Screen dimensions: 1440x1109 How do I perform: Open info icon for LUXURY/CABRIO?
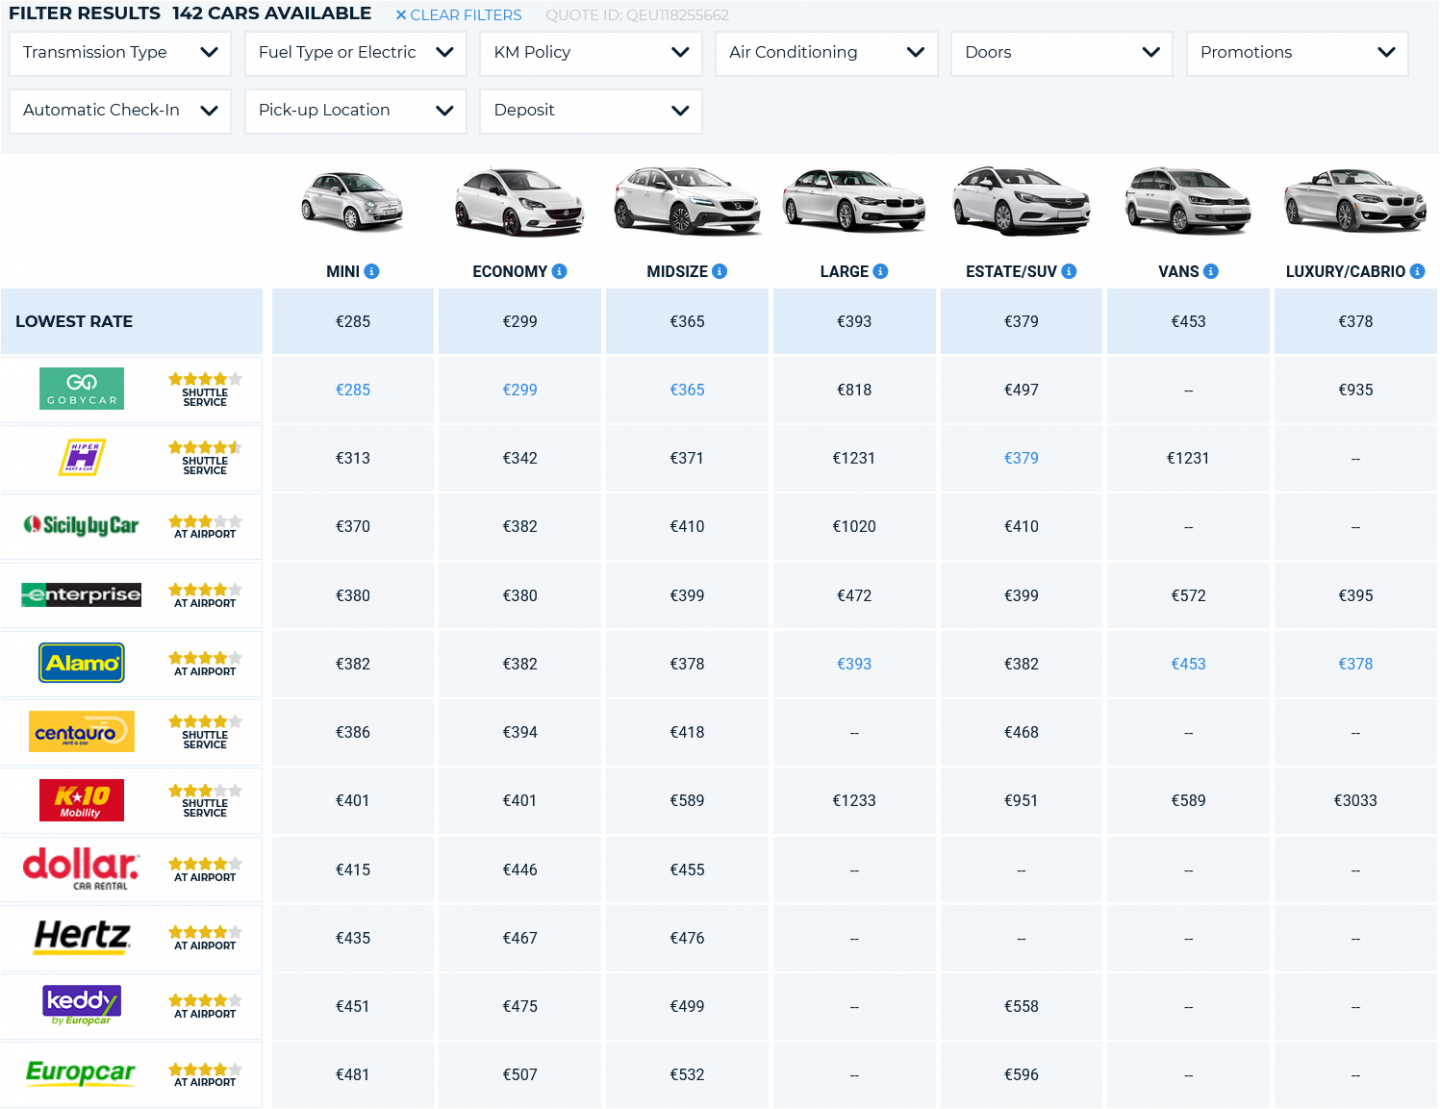pos(1417,271)
